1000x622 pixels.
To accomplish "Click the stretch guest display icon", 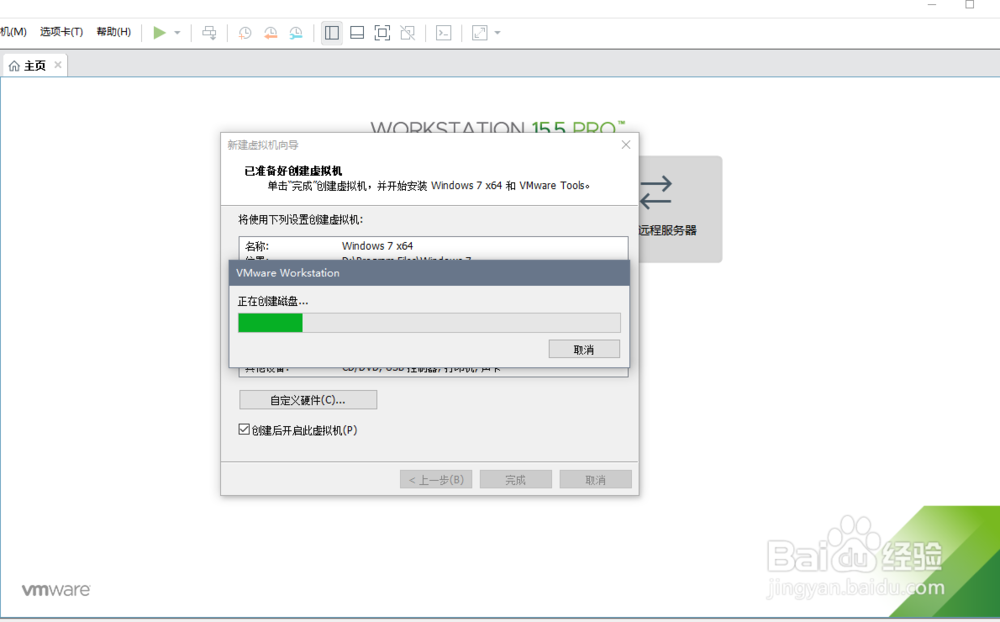I will (480, 33).
